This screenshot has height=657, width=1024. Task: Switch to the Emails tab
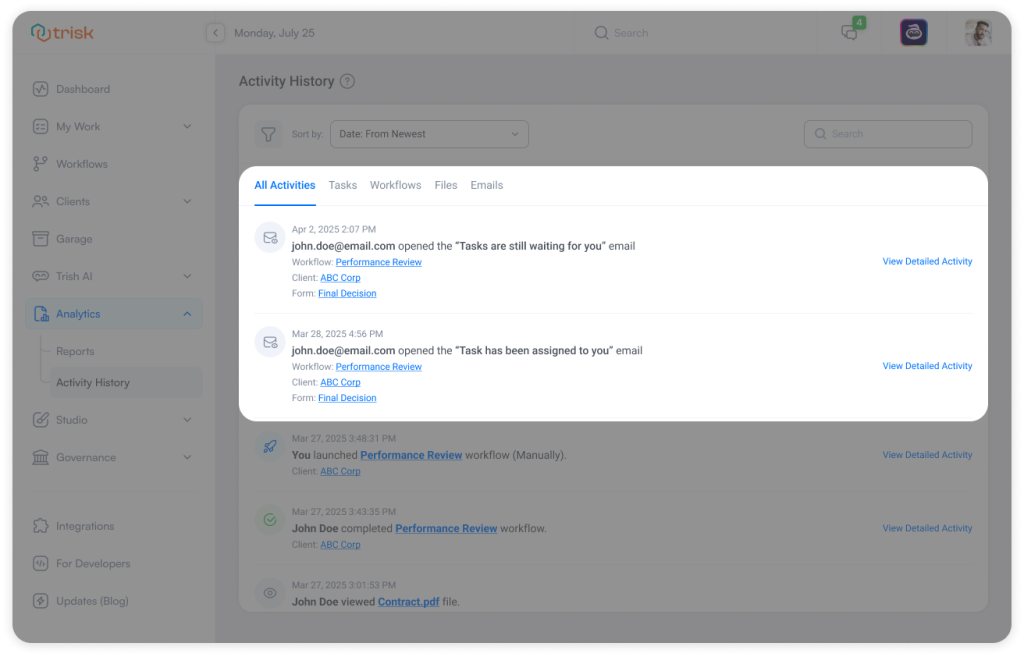[x=486, y=185]
